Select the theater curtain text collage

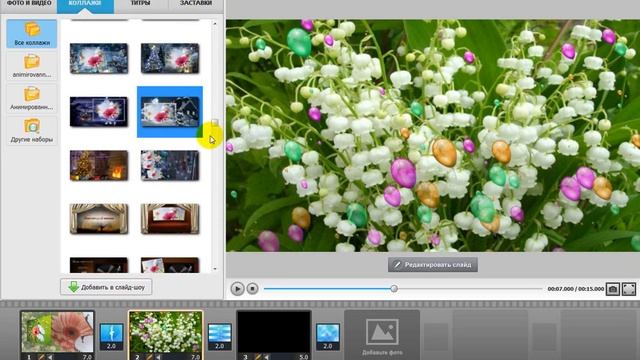[x=99, y=219]
